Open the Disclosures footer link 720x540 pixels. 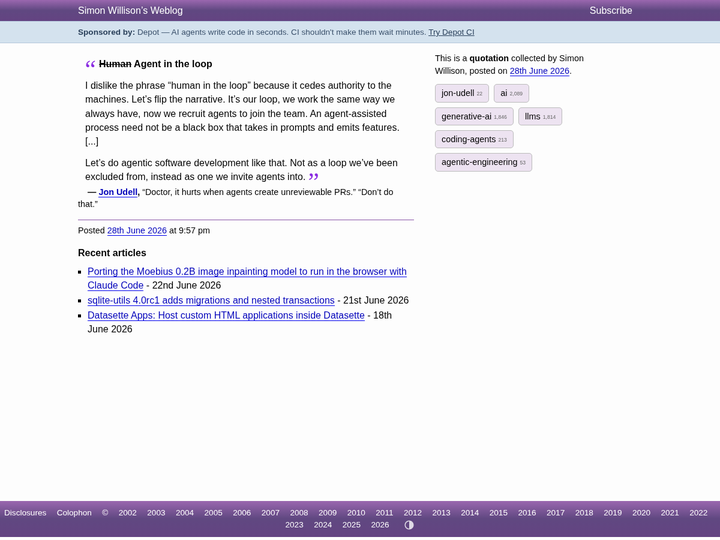[x=25, y=512]
